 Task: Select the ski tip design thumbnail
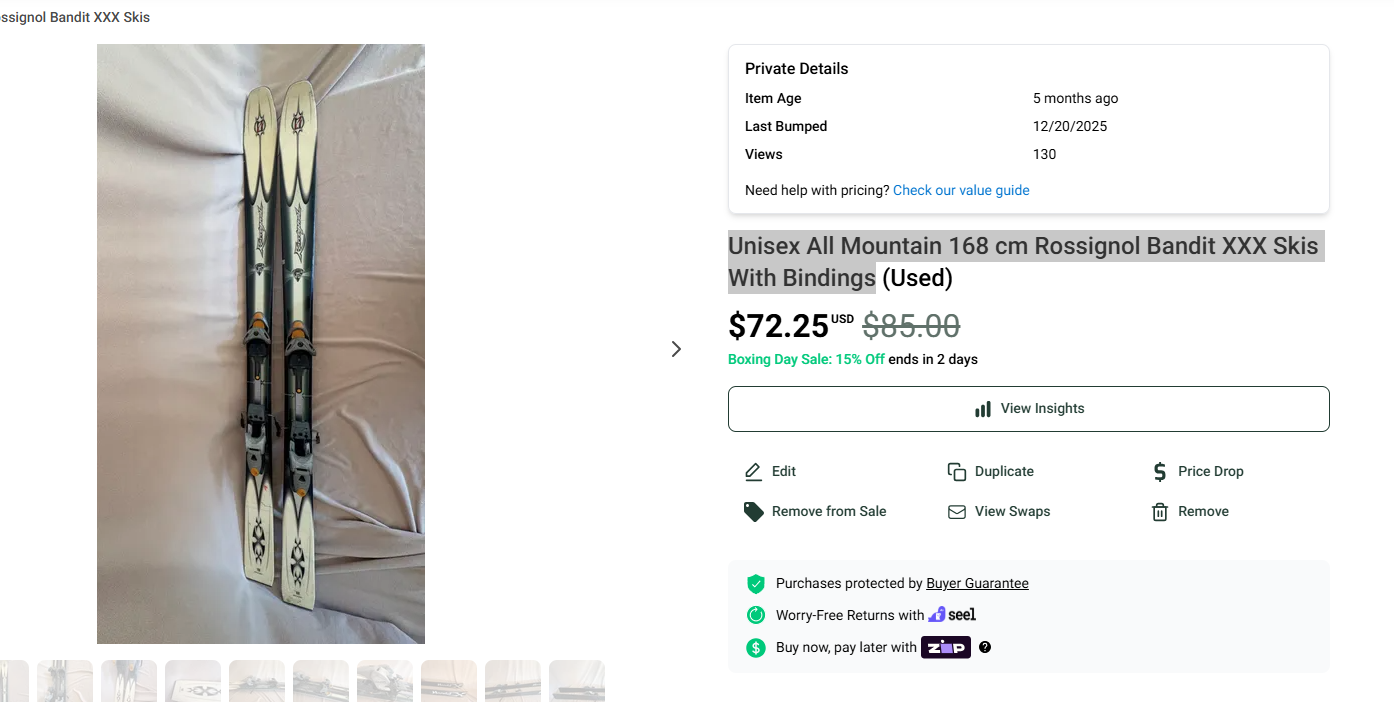coord(193,681)
